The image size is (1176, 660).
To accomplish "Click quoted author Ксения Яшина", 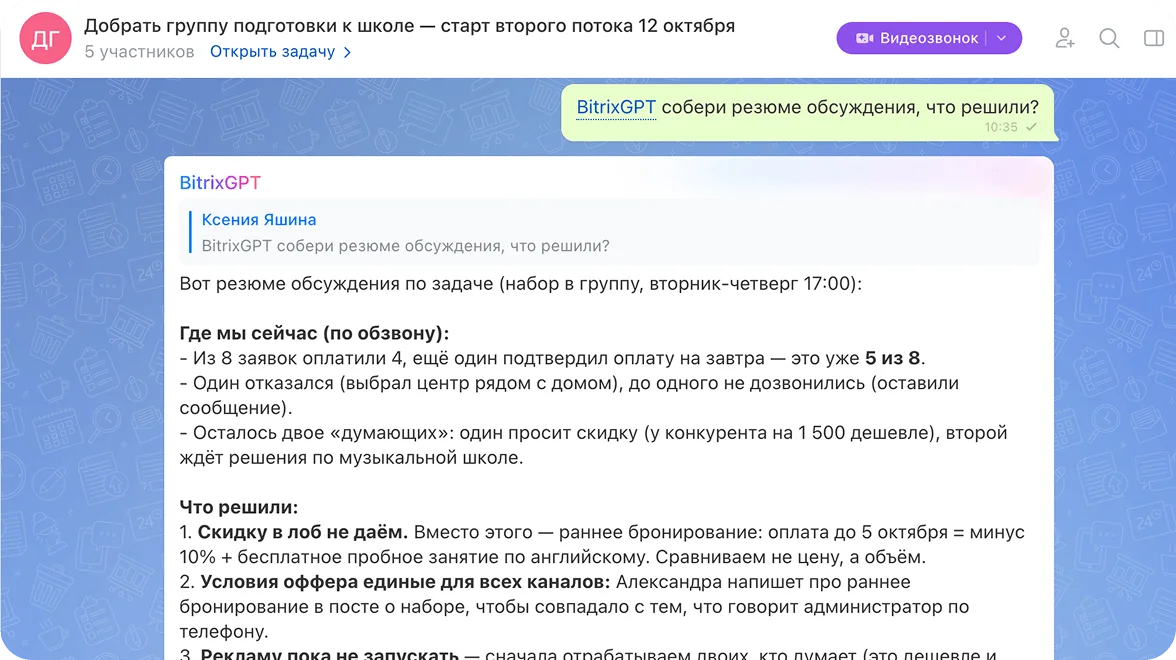I will (x=259, y=220).
